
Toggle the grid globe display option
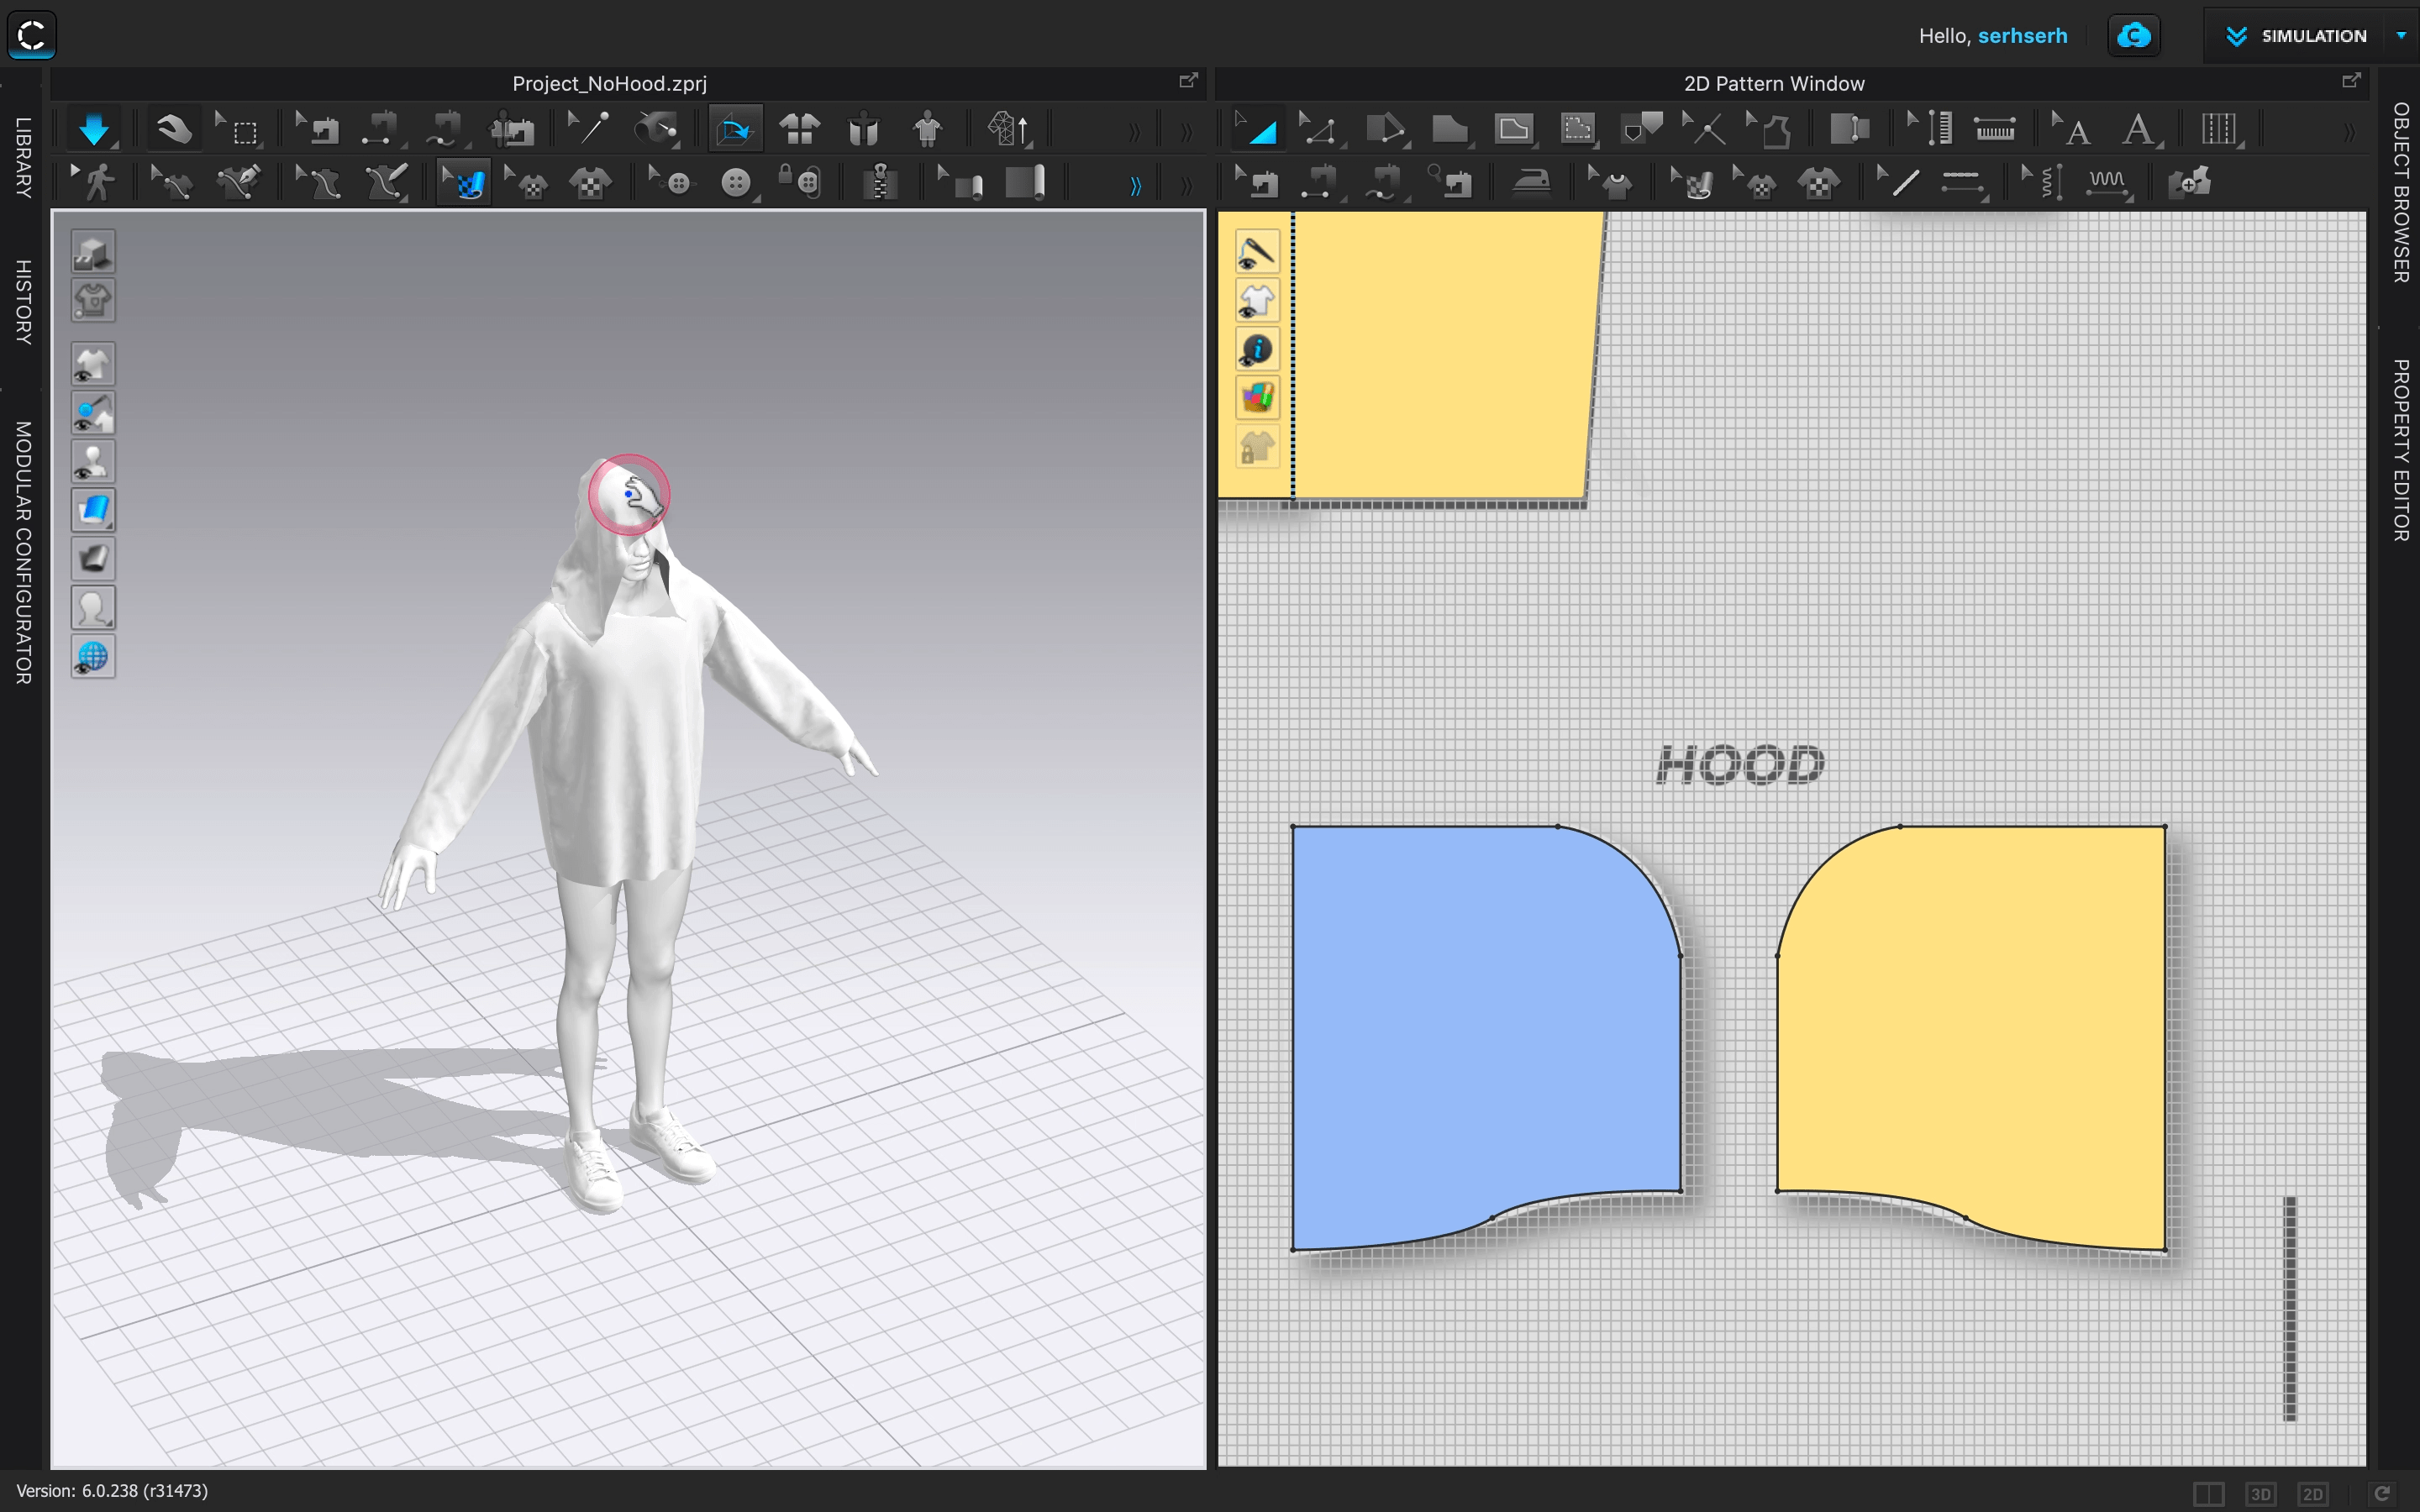(x=93, y=655)
